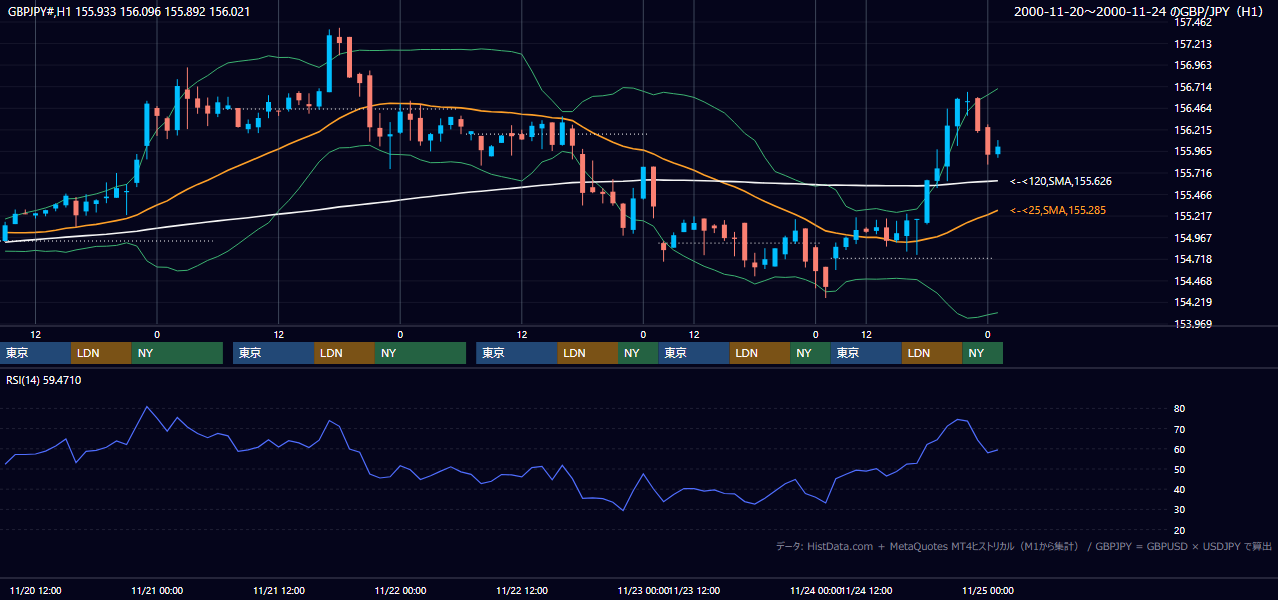
Task: Click price axis value 155.217
Action: (1193, 216)
